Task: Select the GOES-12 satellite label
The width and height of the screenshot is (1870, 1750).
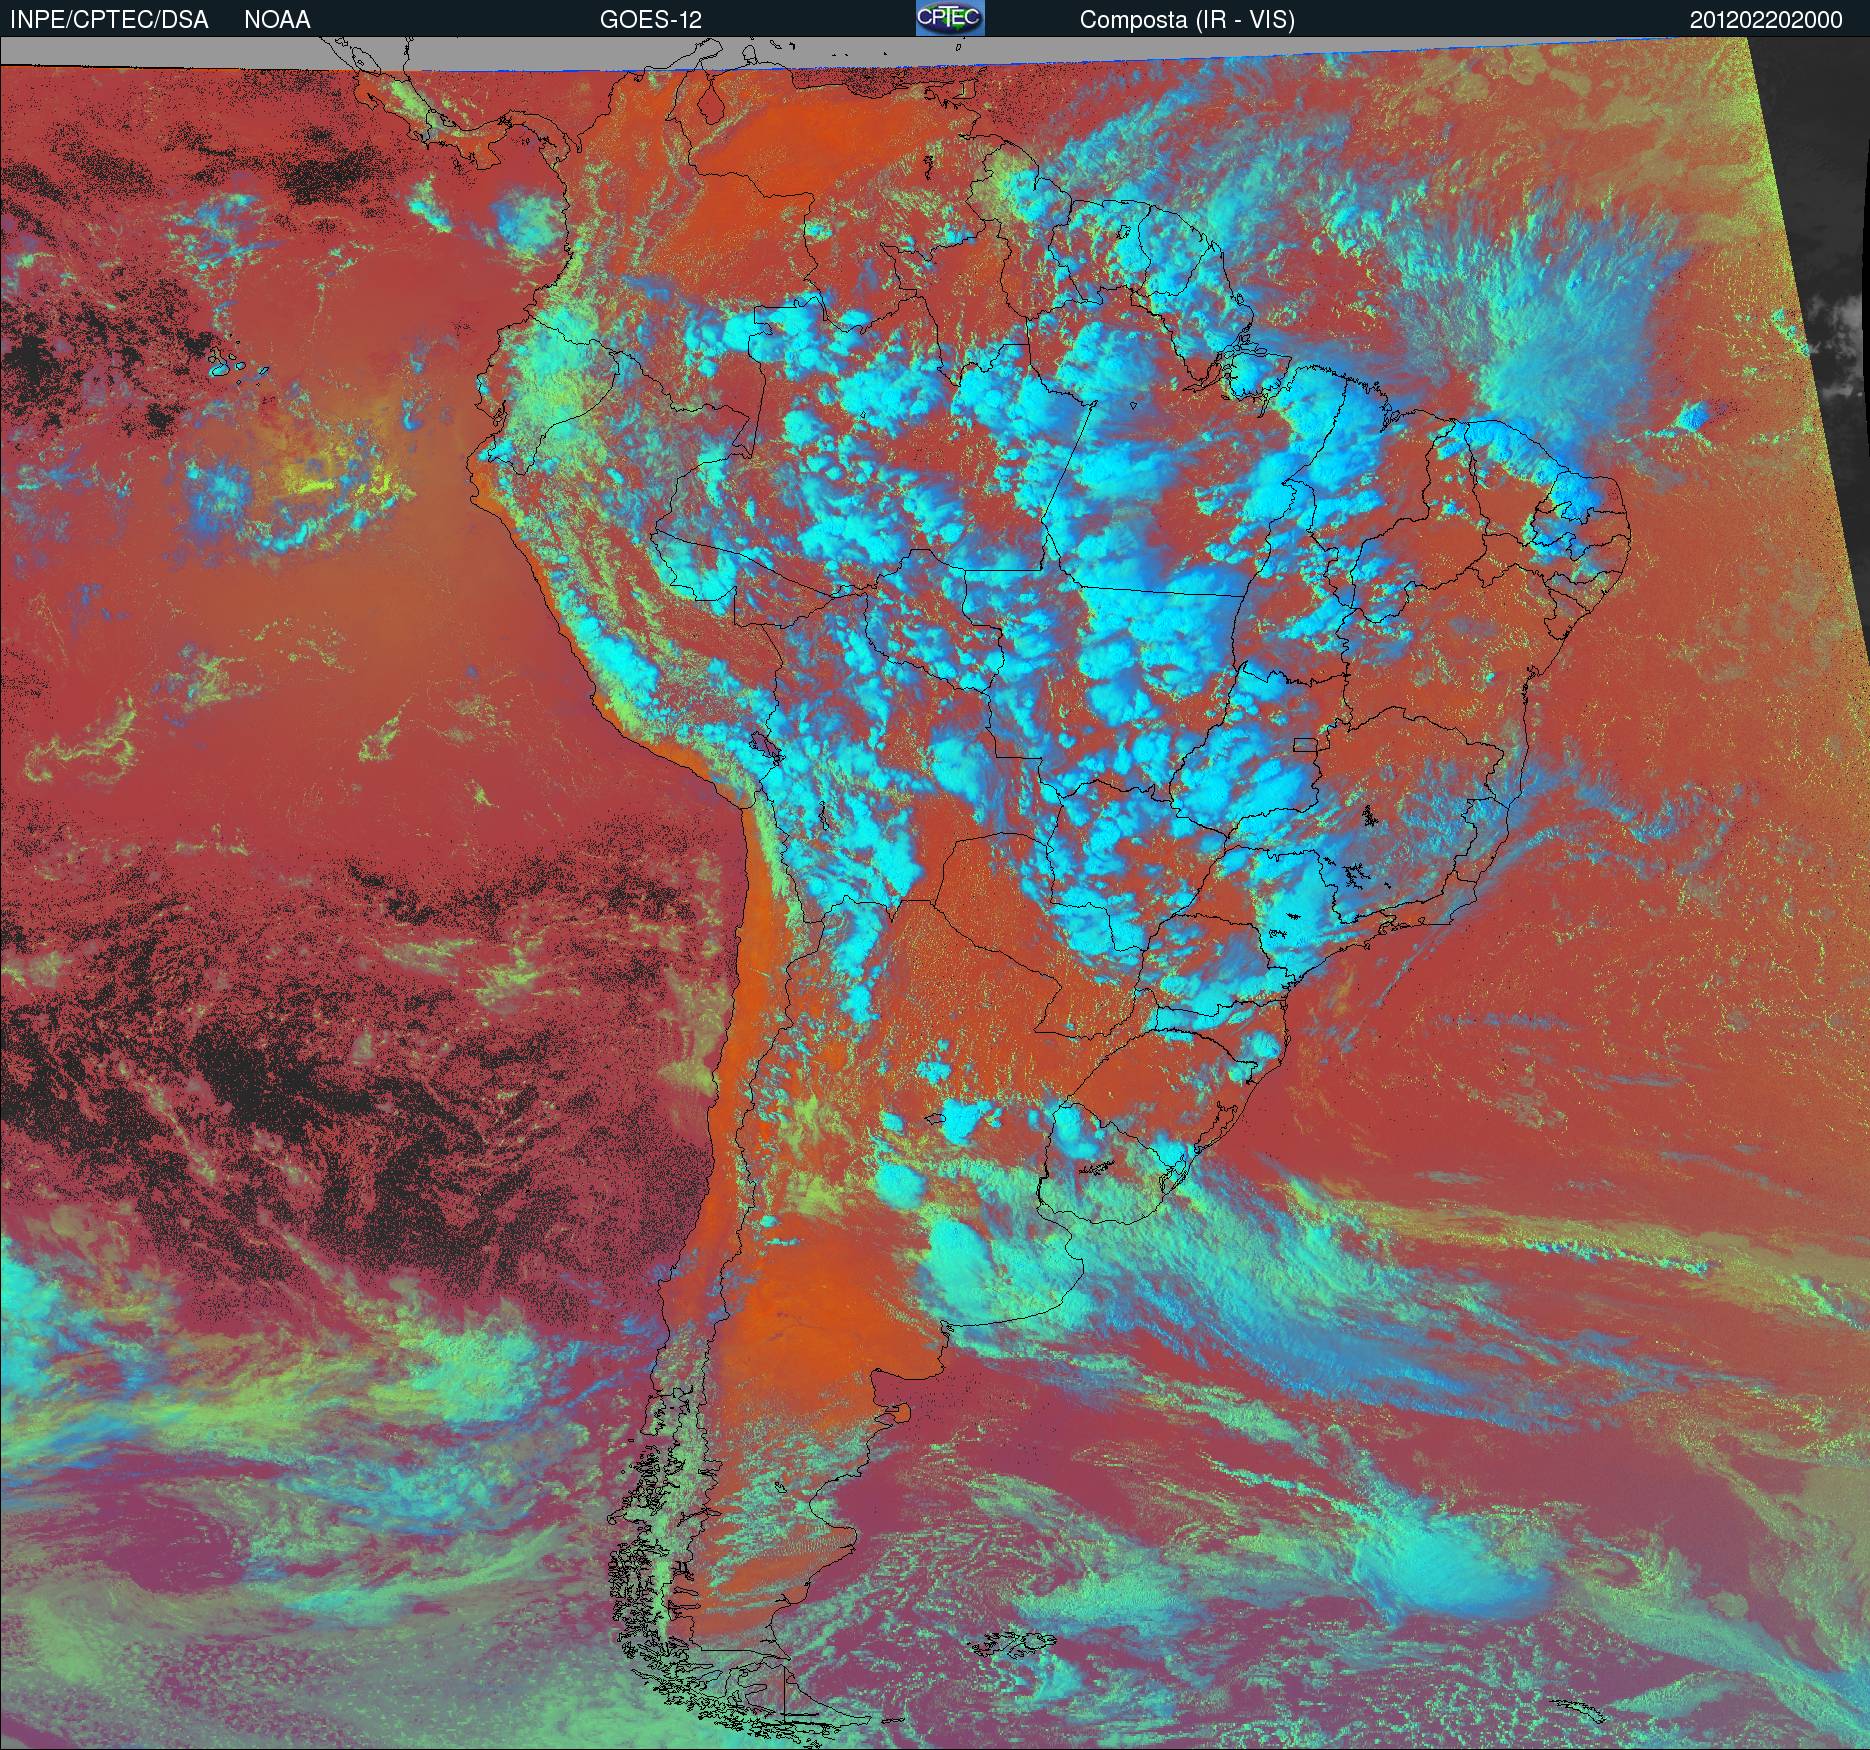Action: click(x=650, y=20)
